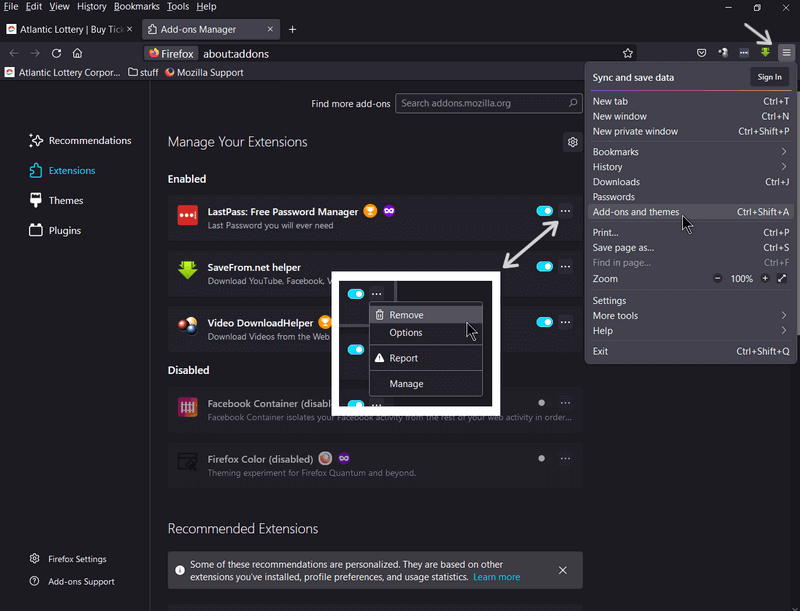Disable the LastPass extension toggle
The width and height of the screenshot is (800, 611).
[544, 211]
